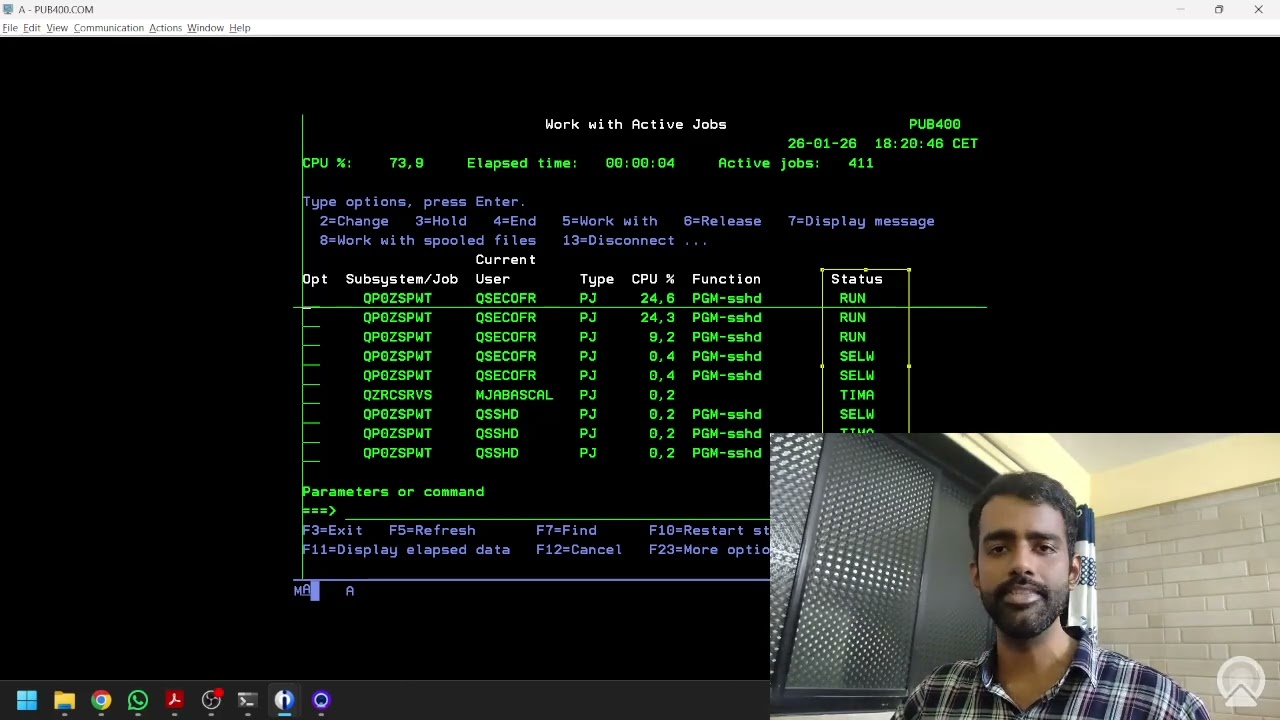Open the Communication menu
Viewport: 1280px width, 720px height.
pyautogui.click(x=109, y=28)
